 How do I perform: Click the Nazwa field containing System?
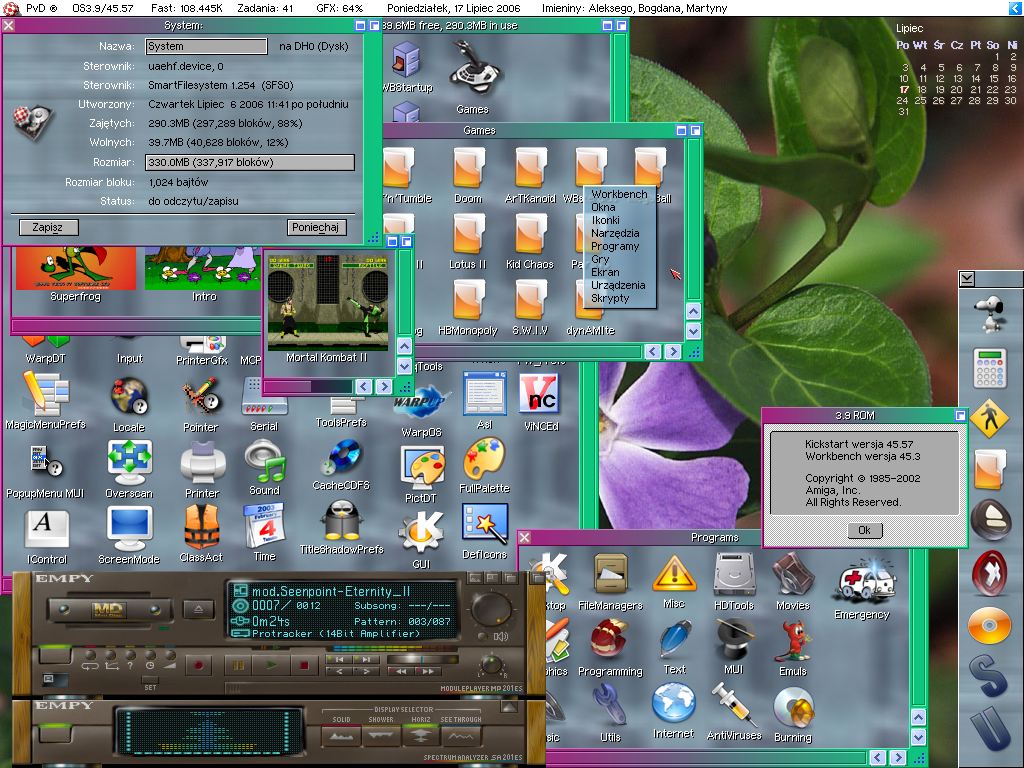point(206,46)
